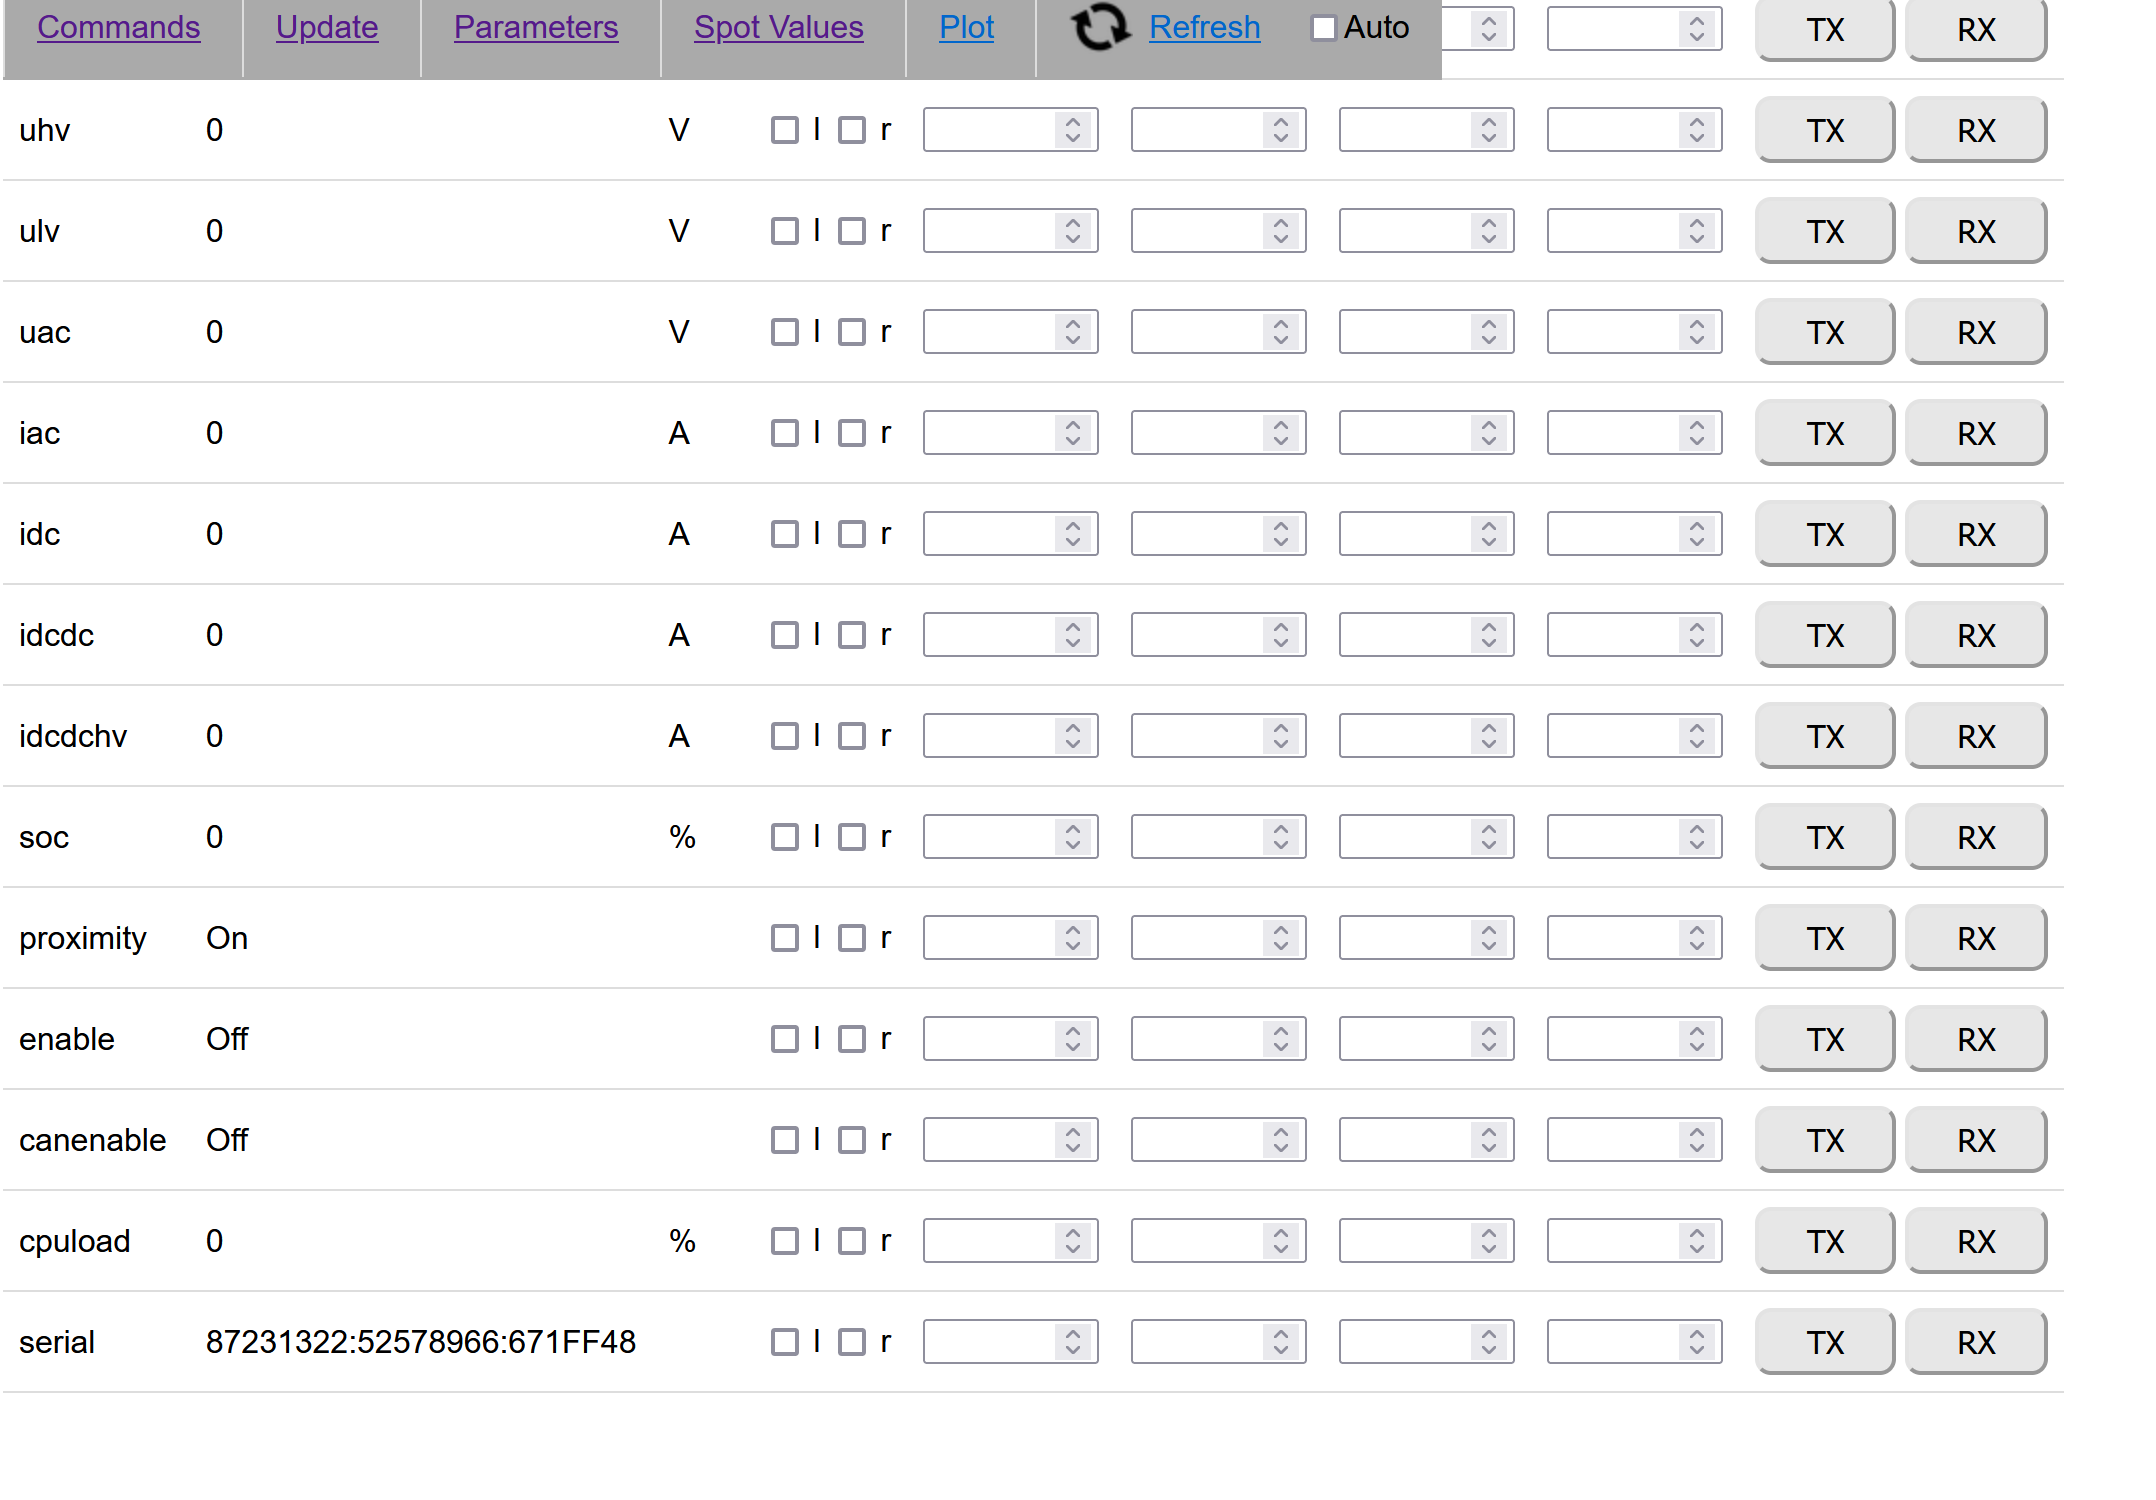This screenshot has height=1500, width=2156.
Task: Open the Commands tab
Action: pos(119,27)
